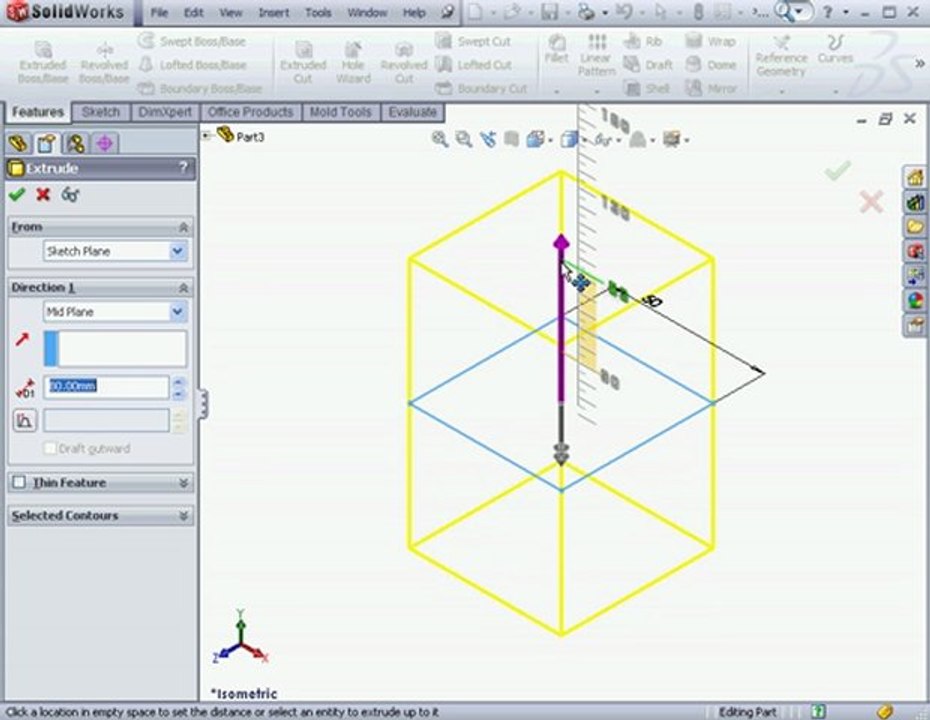The height and width of the screenshot is (720, 930).
Task: Click Zoom to Area icon in viewport
Action: pos(463,139)
